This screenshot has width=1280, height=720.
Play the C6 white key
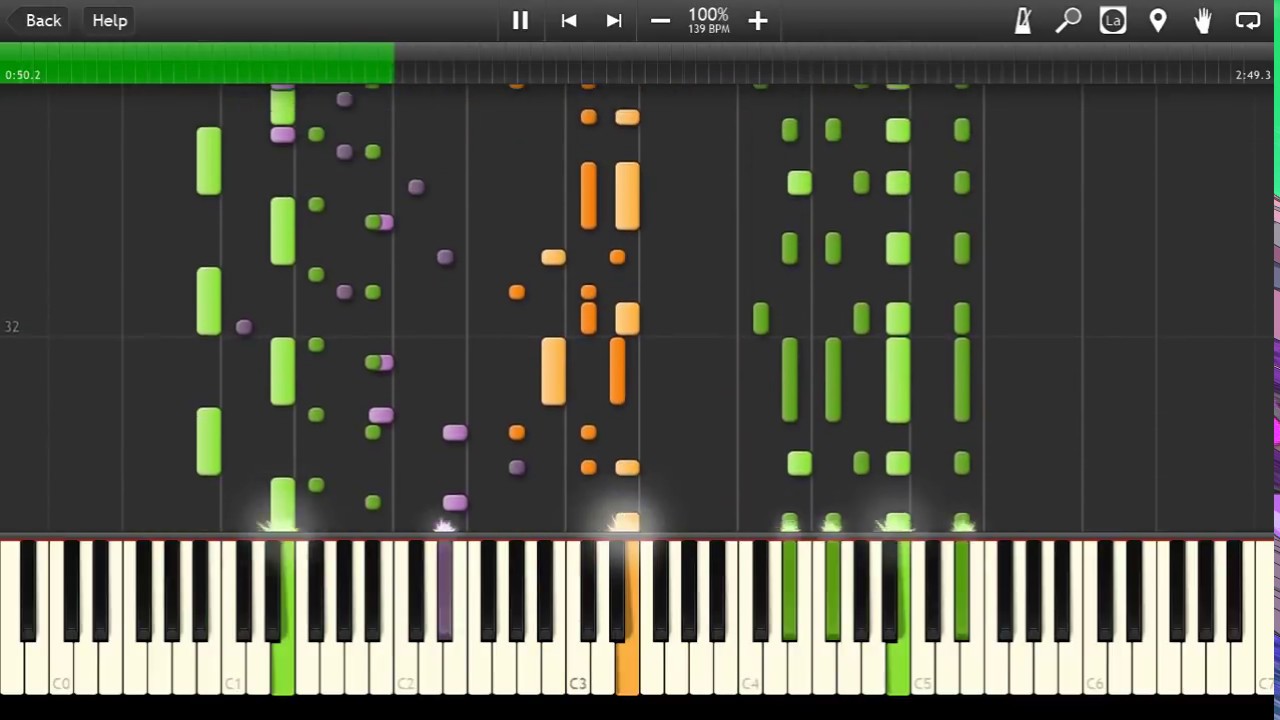(1094, 670)
